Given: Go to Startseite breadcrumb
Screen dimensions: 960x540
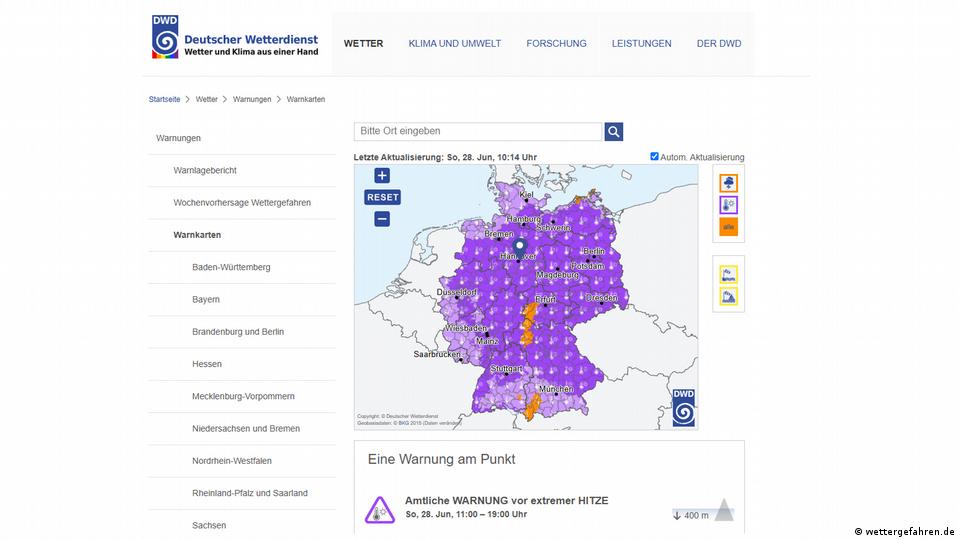Looking at the screenshot, I should [164, 99].
